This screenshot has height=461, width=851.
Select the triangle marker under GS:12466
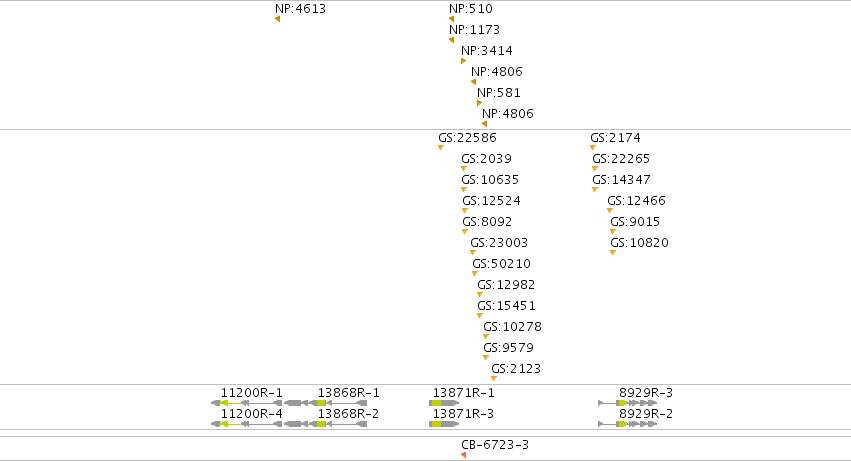point(610,211)
